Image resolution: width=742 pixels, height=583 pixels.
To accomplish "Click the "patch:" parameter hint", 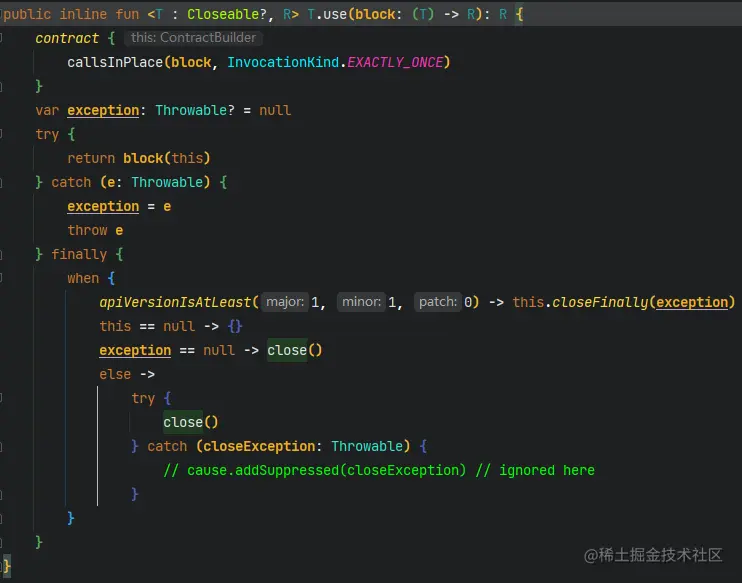I will pyautogui.click(x=438, y=302).
